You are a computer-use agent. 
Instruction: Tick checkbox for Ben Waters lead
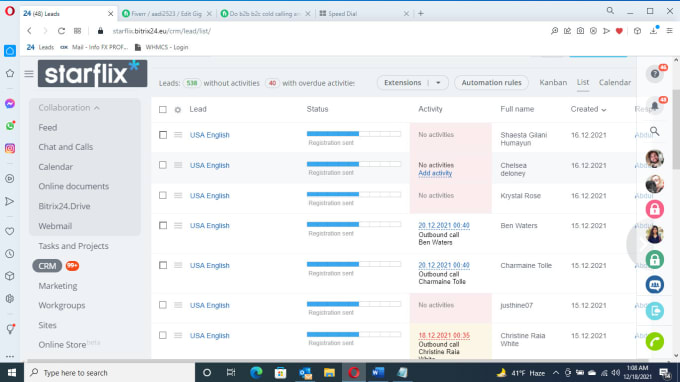point(163,225)
